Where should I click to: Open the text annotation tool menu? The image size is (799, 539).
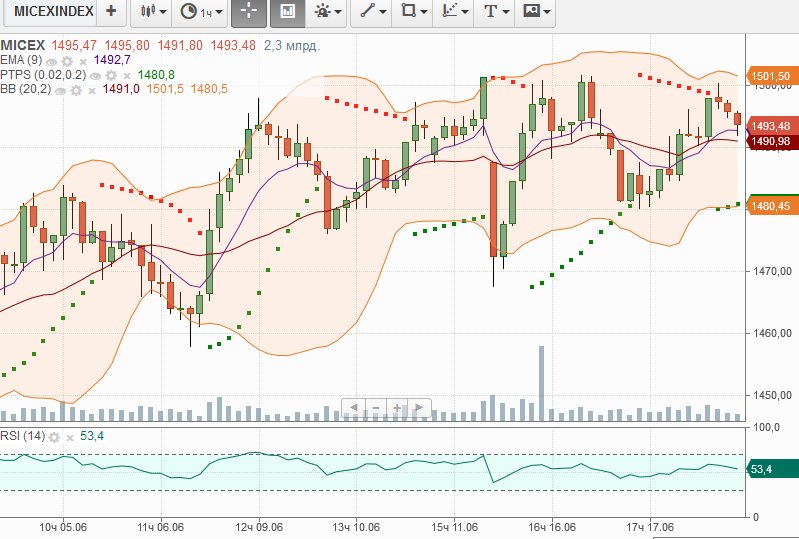click(x=495, y=12)
